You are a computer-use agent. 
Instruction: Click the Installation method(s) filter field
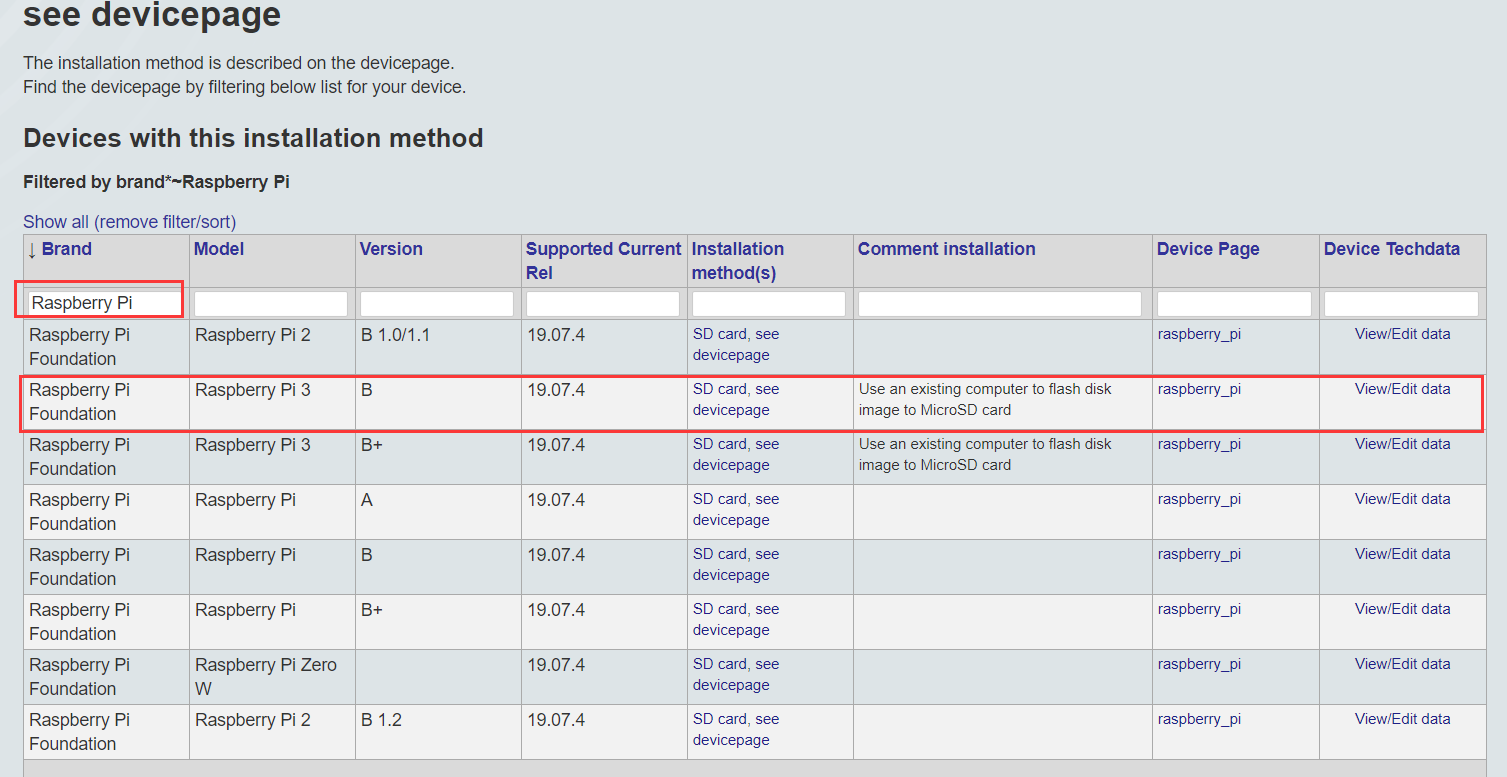pyautogui.click(x=769, y=303)
